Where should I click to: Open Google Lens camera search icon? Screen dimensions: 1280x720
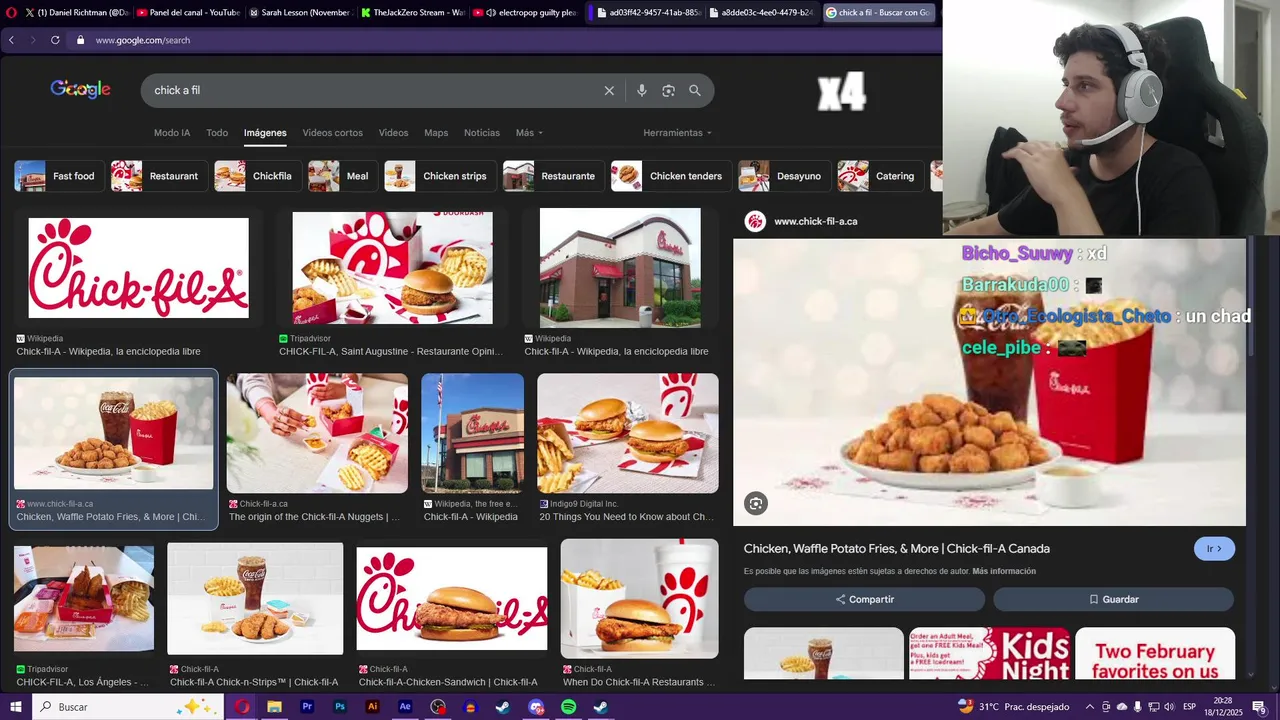click(668, 90)
